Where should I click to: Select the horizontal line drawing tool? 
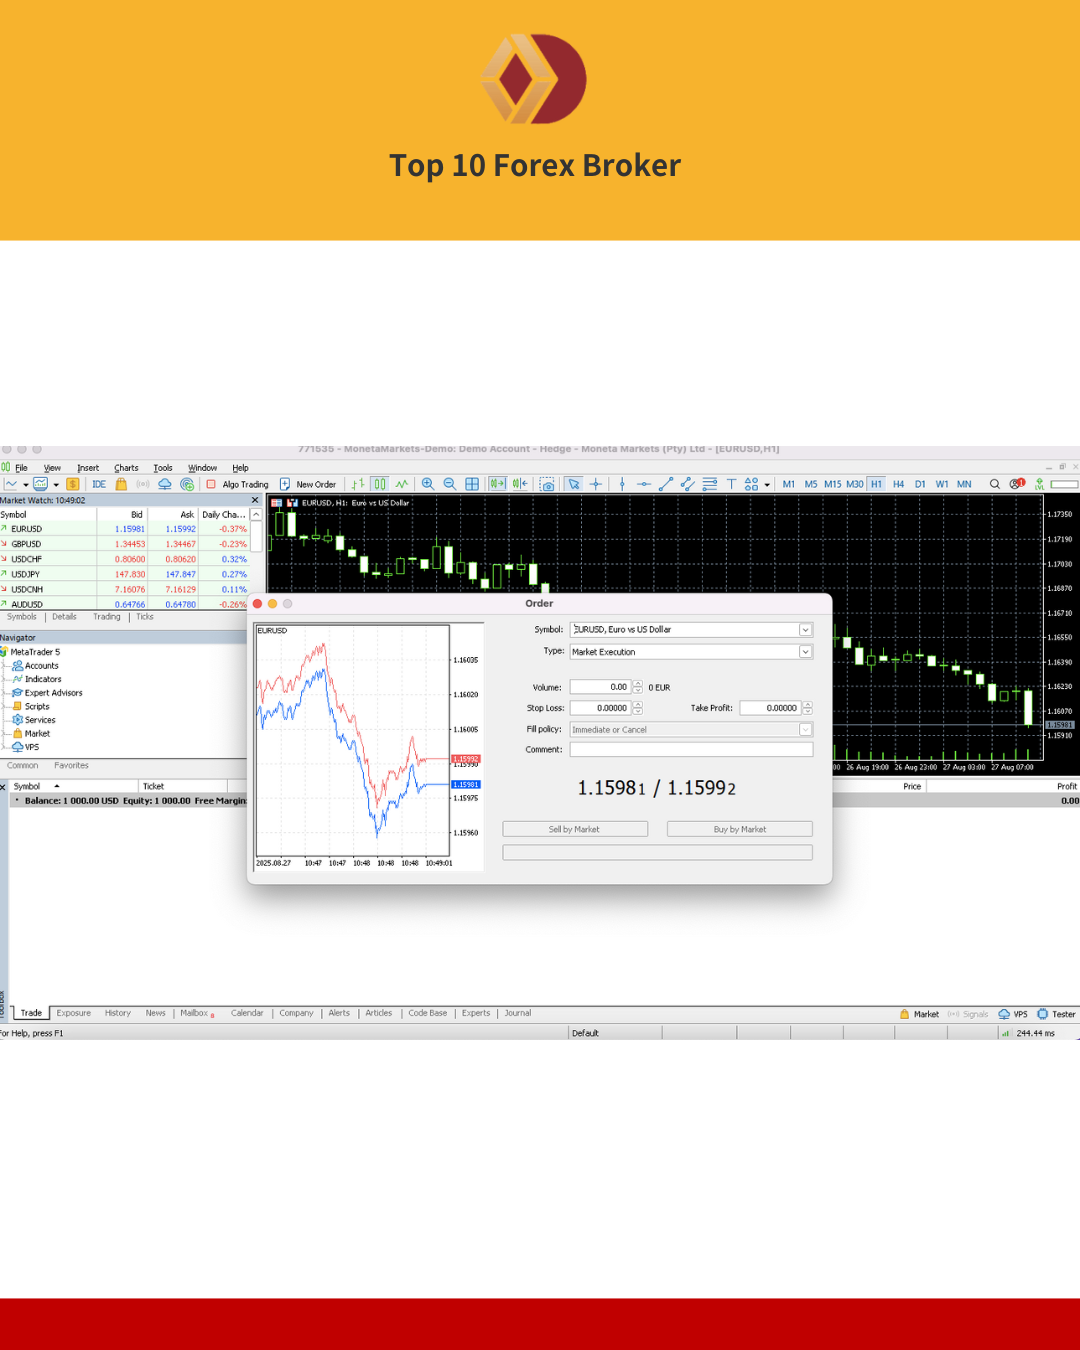644,484
